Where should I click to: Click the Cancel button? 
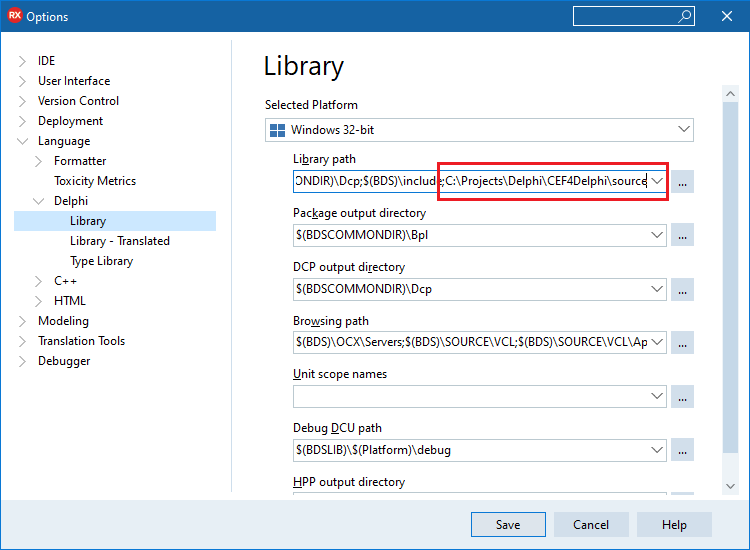pos(591,525)
